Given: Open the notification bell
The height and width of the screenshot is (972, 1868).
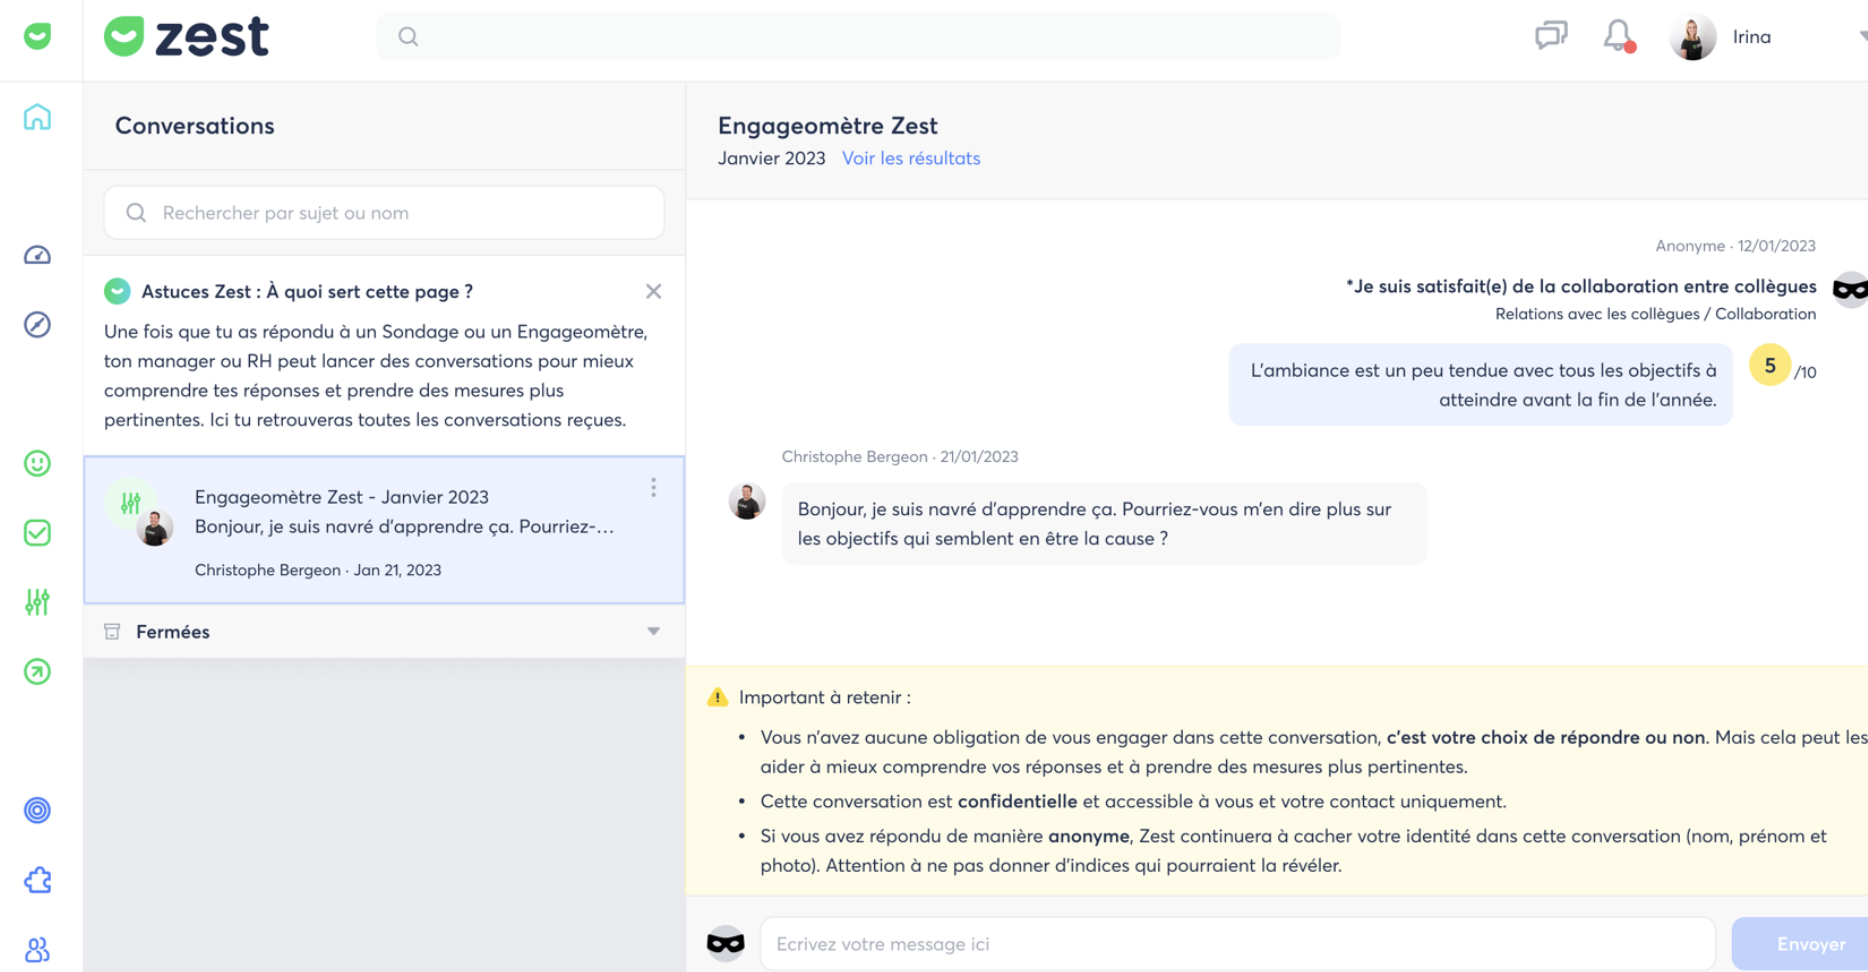Looking at the screenshot, I should point(1618,37).
